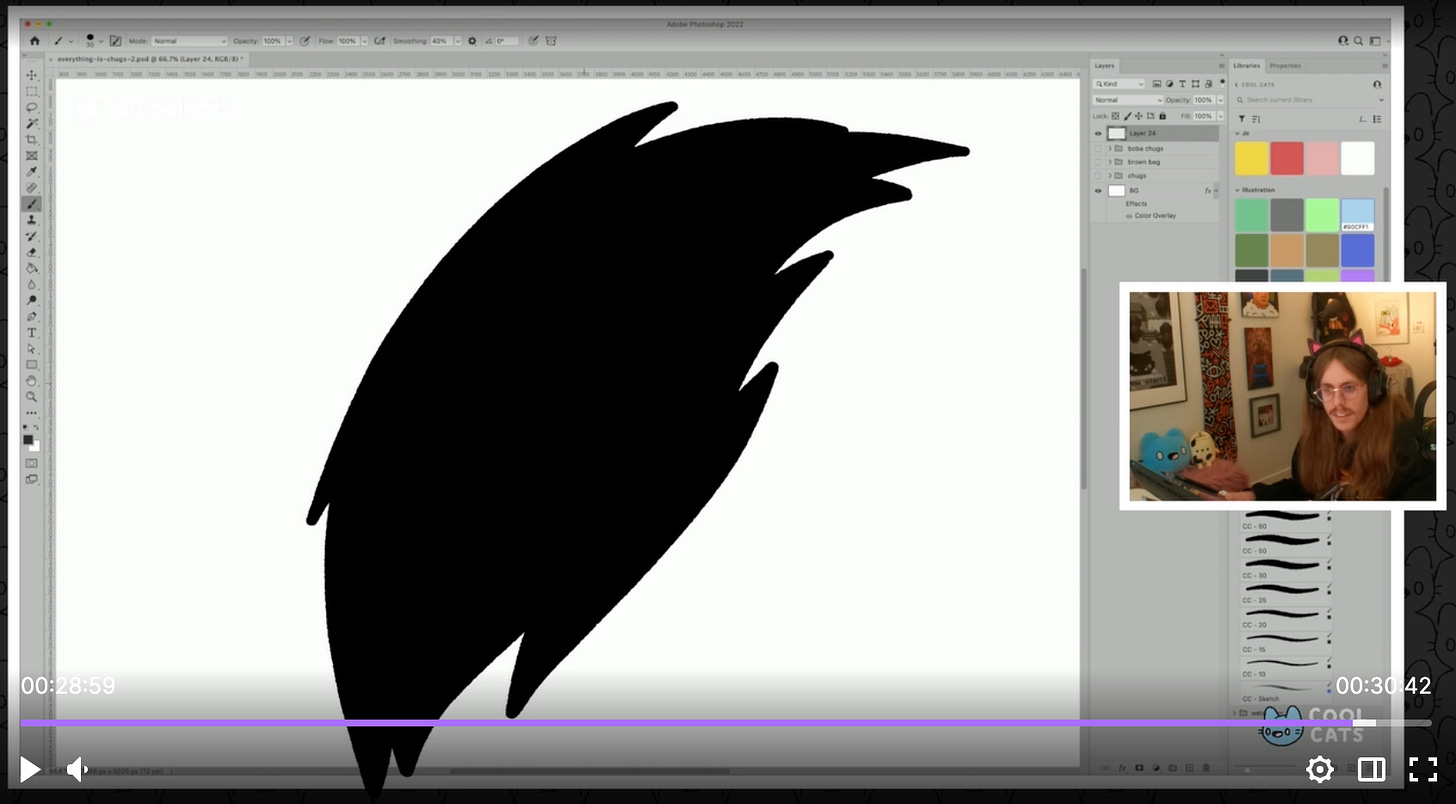Select the Frame tool
This screenshot has height=804, width=1456.
pos(32,155)
